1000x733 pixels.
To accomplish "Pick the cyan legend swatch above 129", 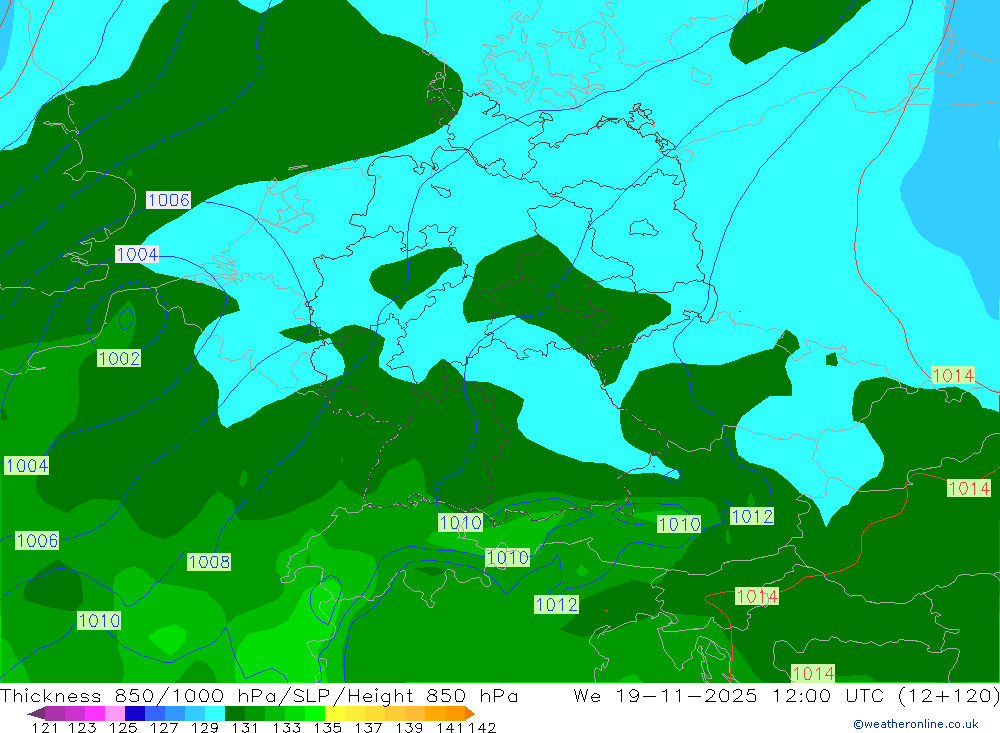I will point(215,713).
